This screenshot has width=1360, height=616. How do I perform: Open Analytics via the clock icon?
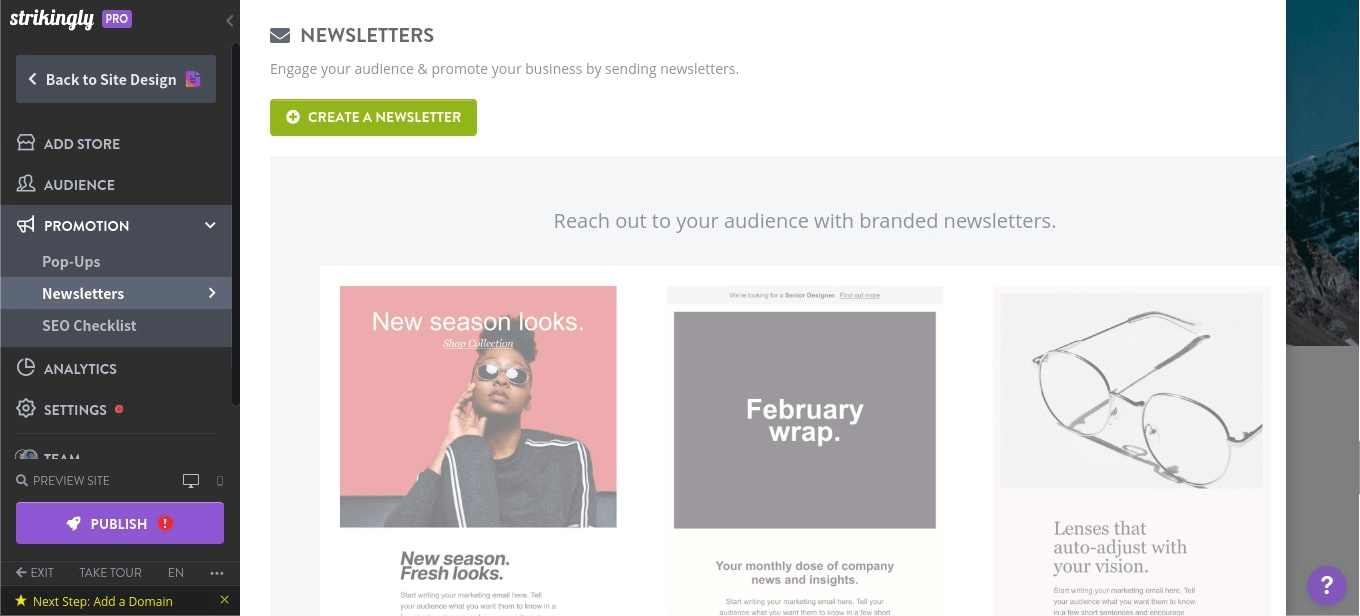25,368
